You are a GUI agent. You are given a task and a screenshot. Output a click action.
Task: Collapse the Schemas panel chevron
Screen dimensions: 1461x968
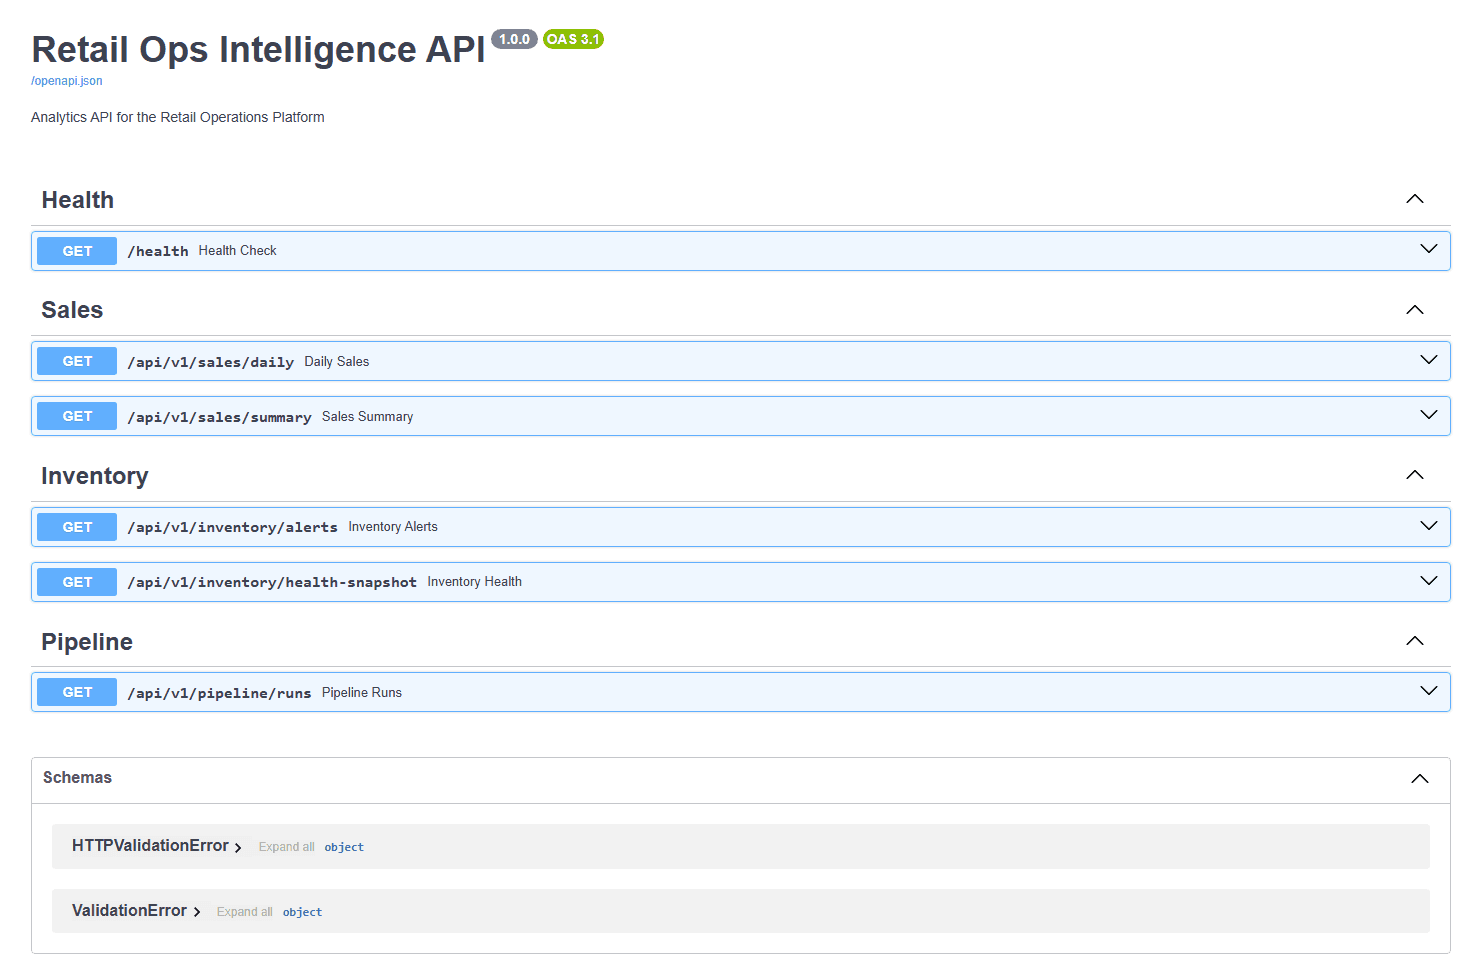1419,779
